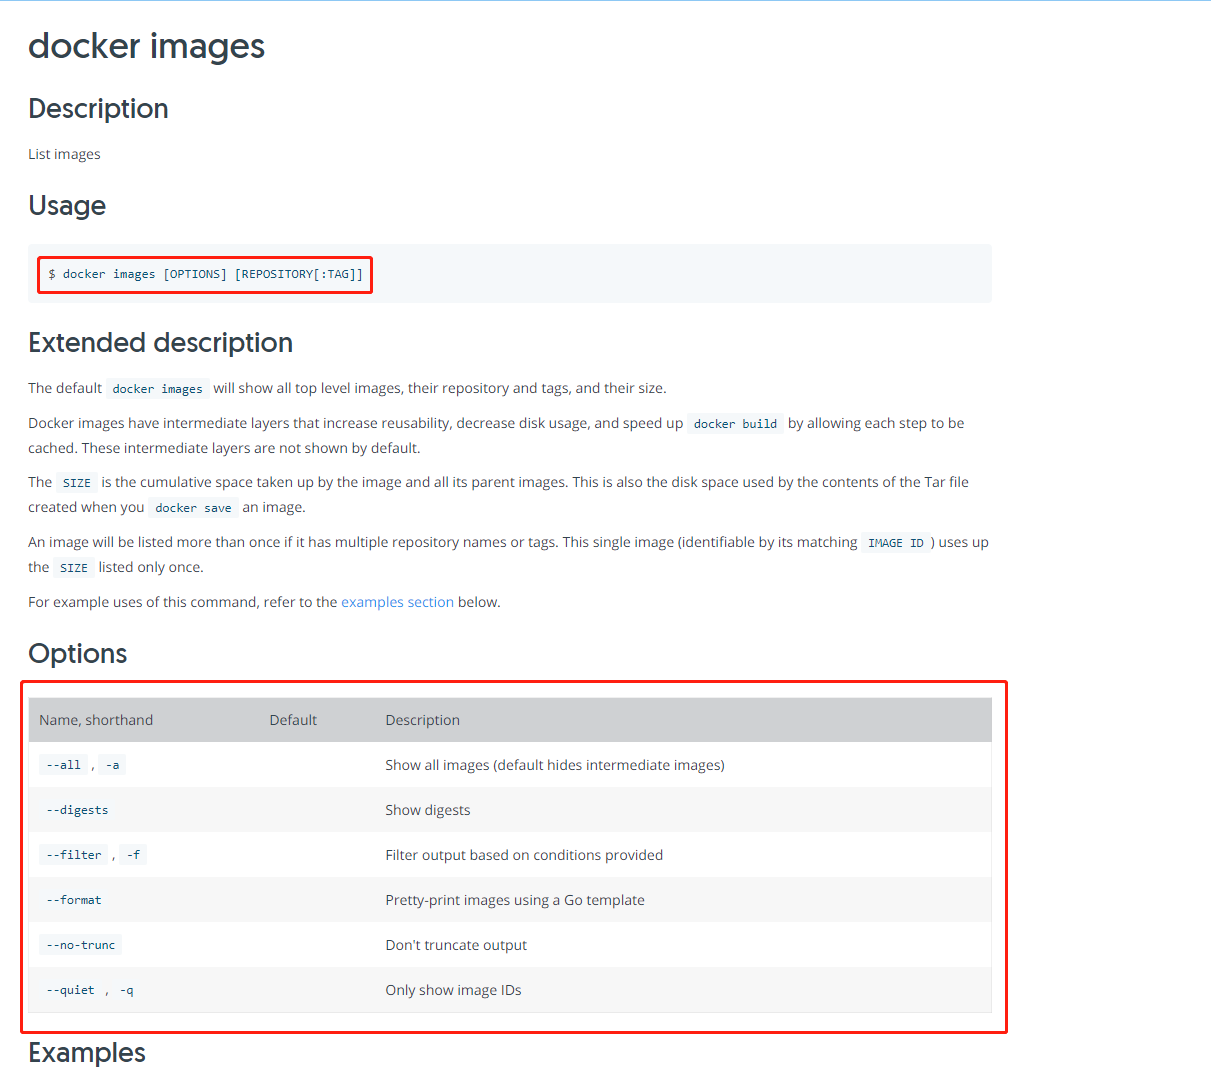Click the inline docker save code
The width and height of the screenshot is (1211, 1091).
coord(193,508)
